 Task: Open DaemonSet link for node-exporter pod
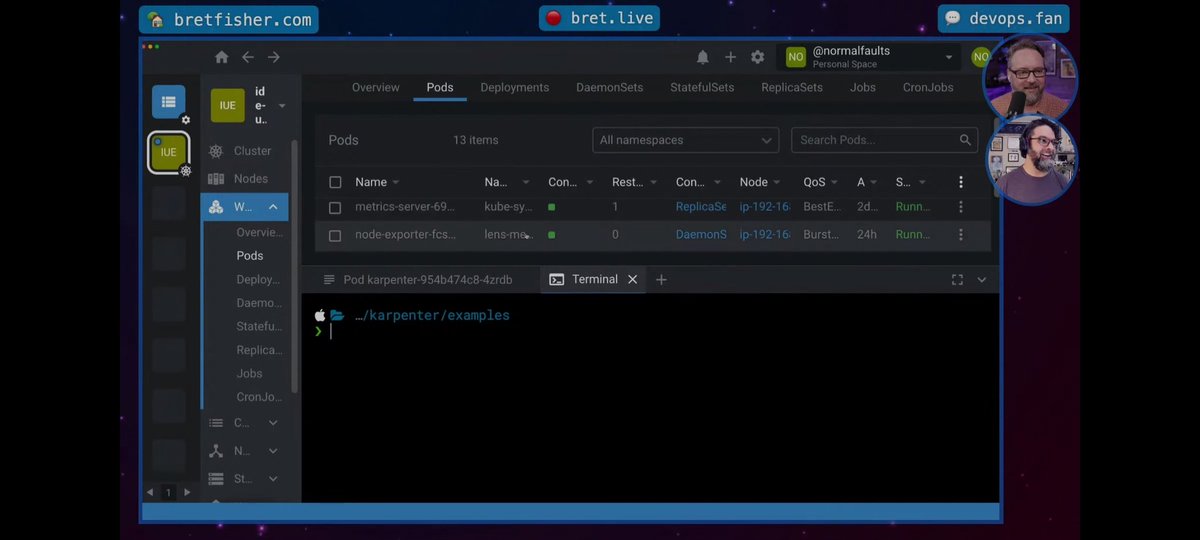point(701,235)
